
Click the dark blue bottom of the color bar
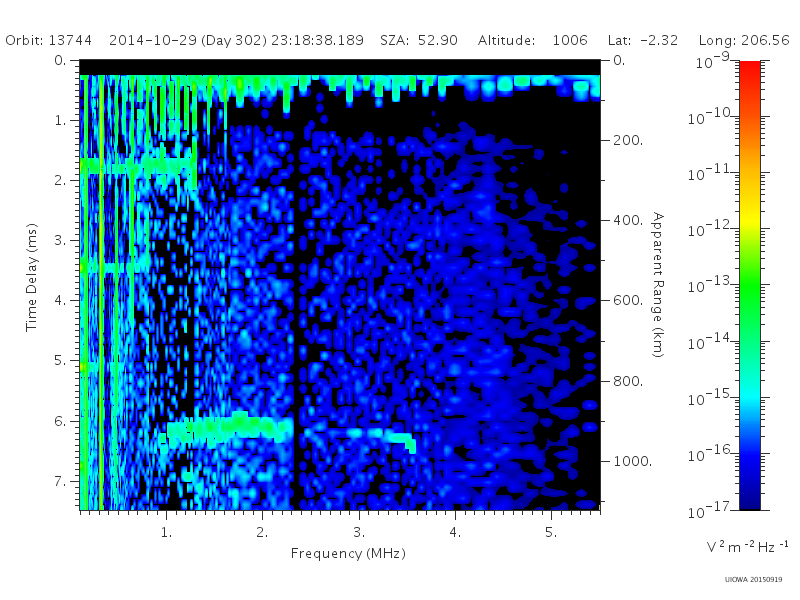(750, 497)
